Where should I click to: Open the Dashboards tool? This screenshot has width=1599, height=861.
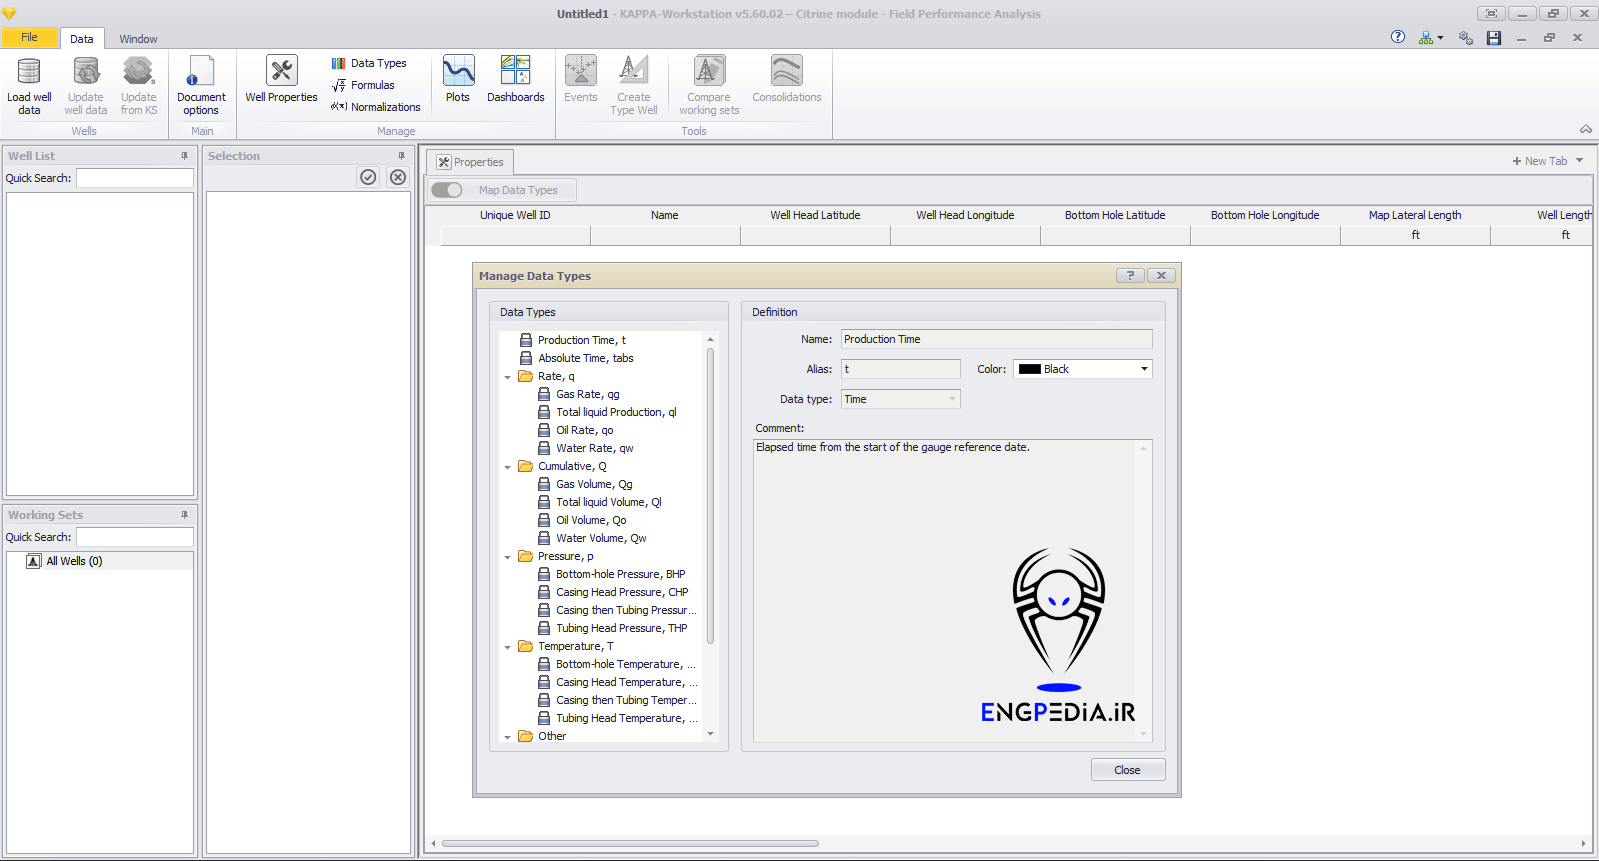pyautogui.click(x=515, y=73)
